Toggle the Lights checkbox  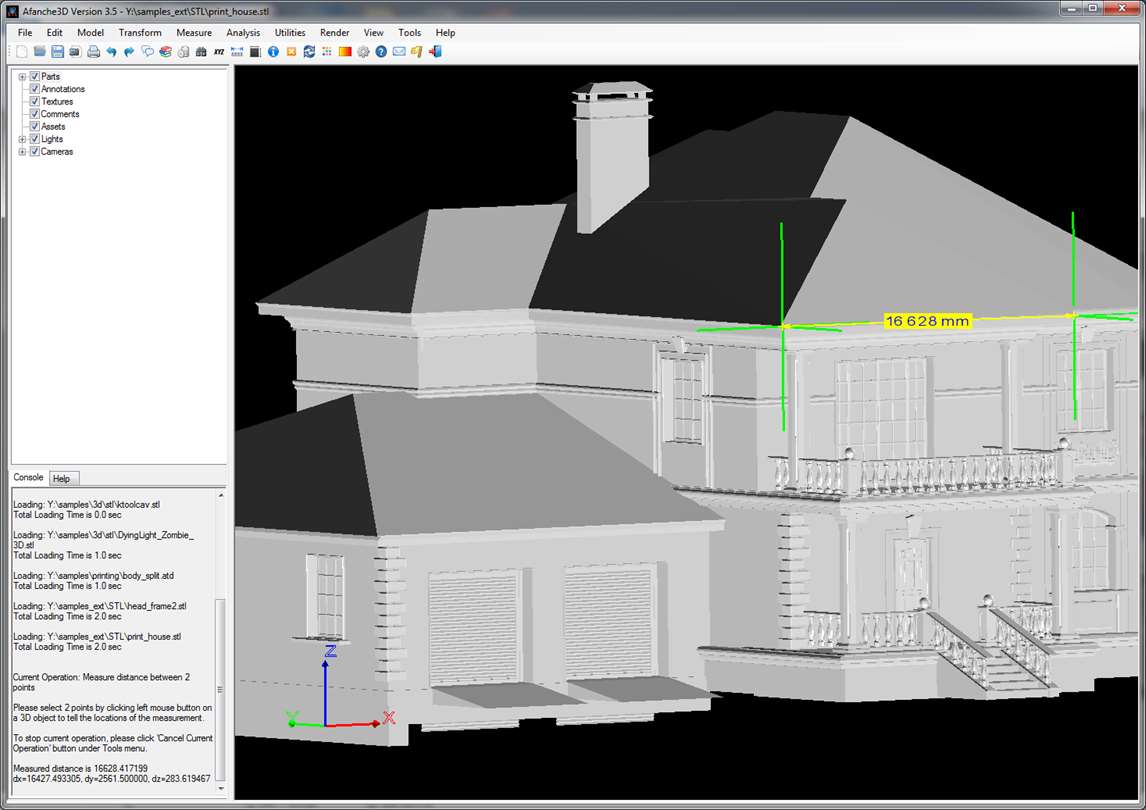34,138
